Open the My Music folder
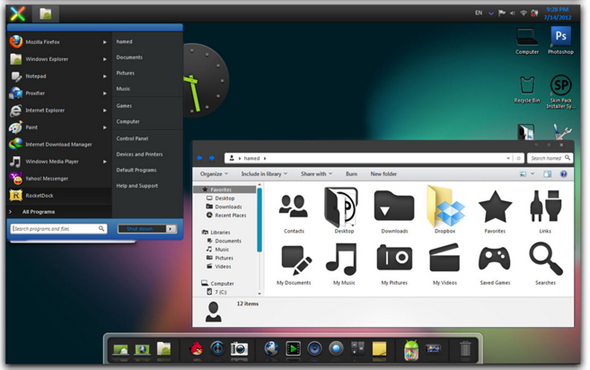 pos(344,263)
